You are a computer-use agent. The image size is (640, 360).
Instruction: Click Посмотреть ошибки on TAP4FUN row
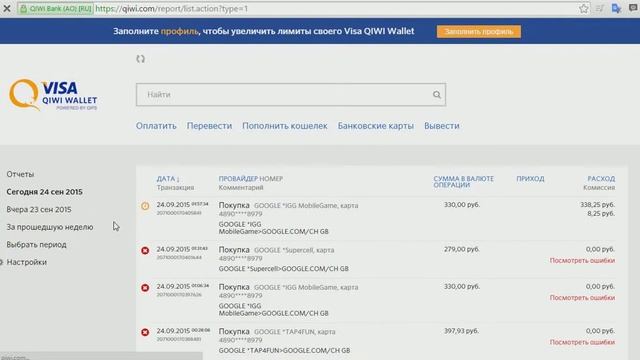[582, 342]
